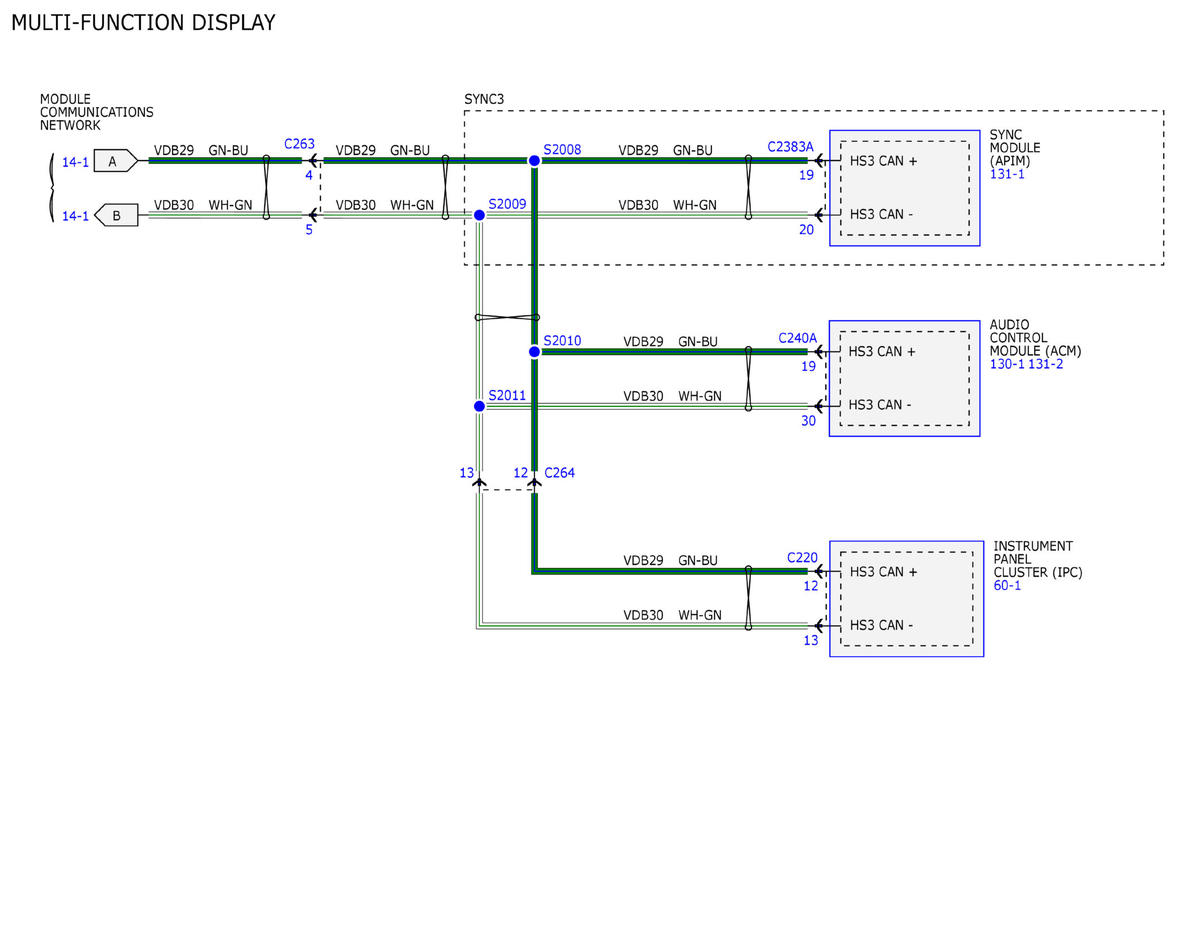Click the S2009 splice node dot

479,215
